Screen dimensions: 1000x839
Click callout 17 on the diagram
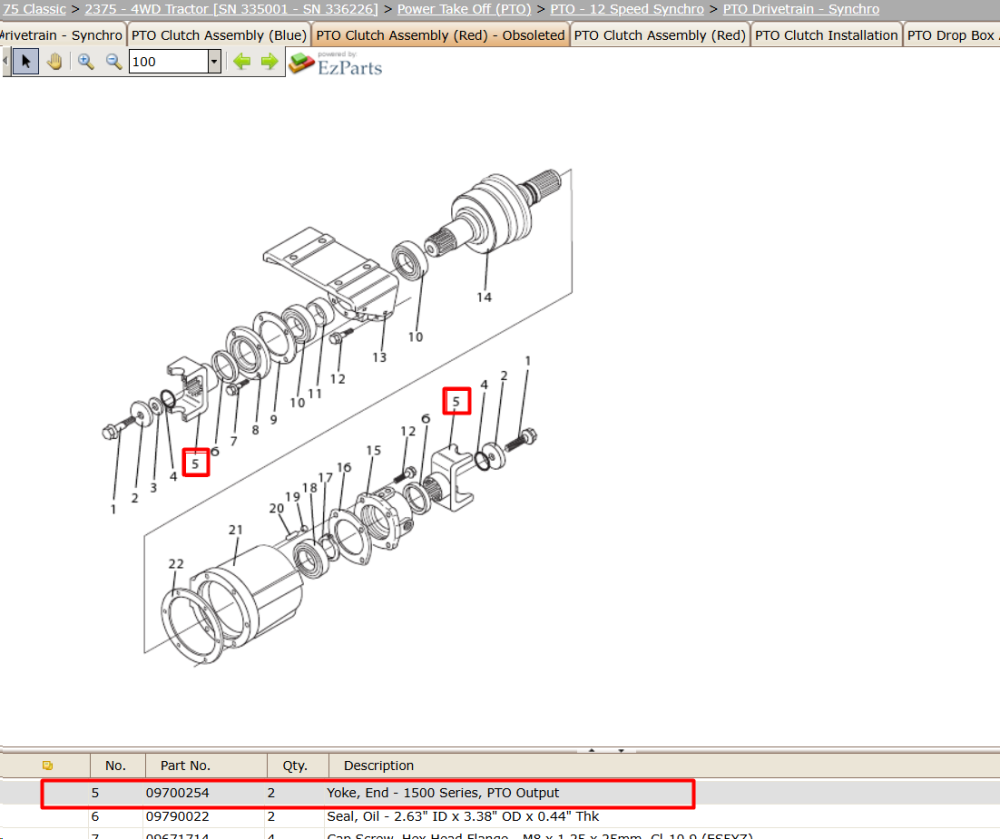pyautogui.click(x=326, y=478)
